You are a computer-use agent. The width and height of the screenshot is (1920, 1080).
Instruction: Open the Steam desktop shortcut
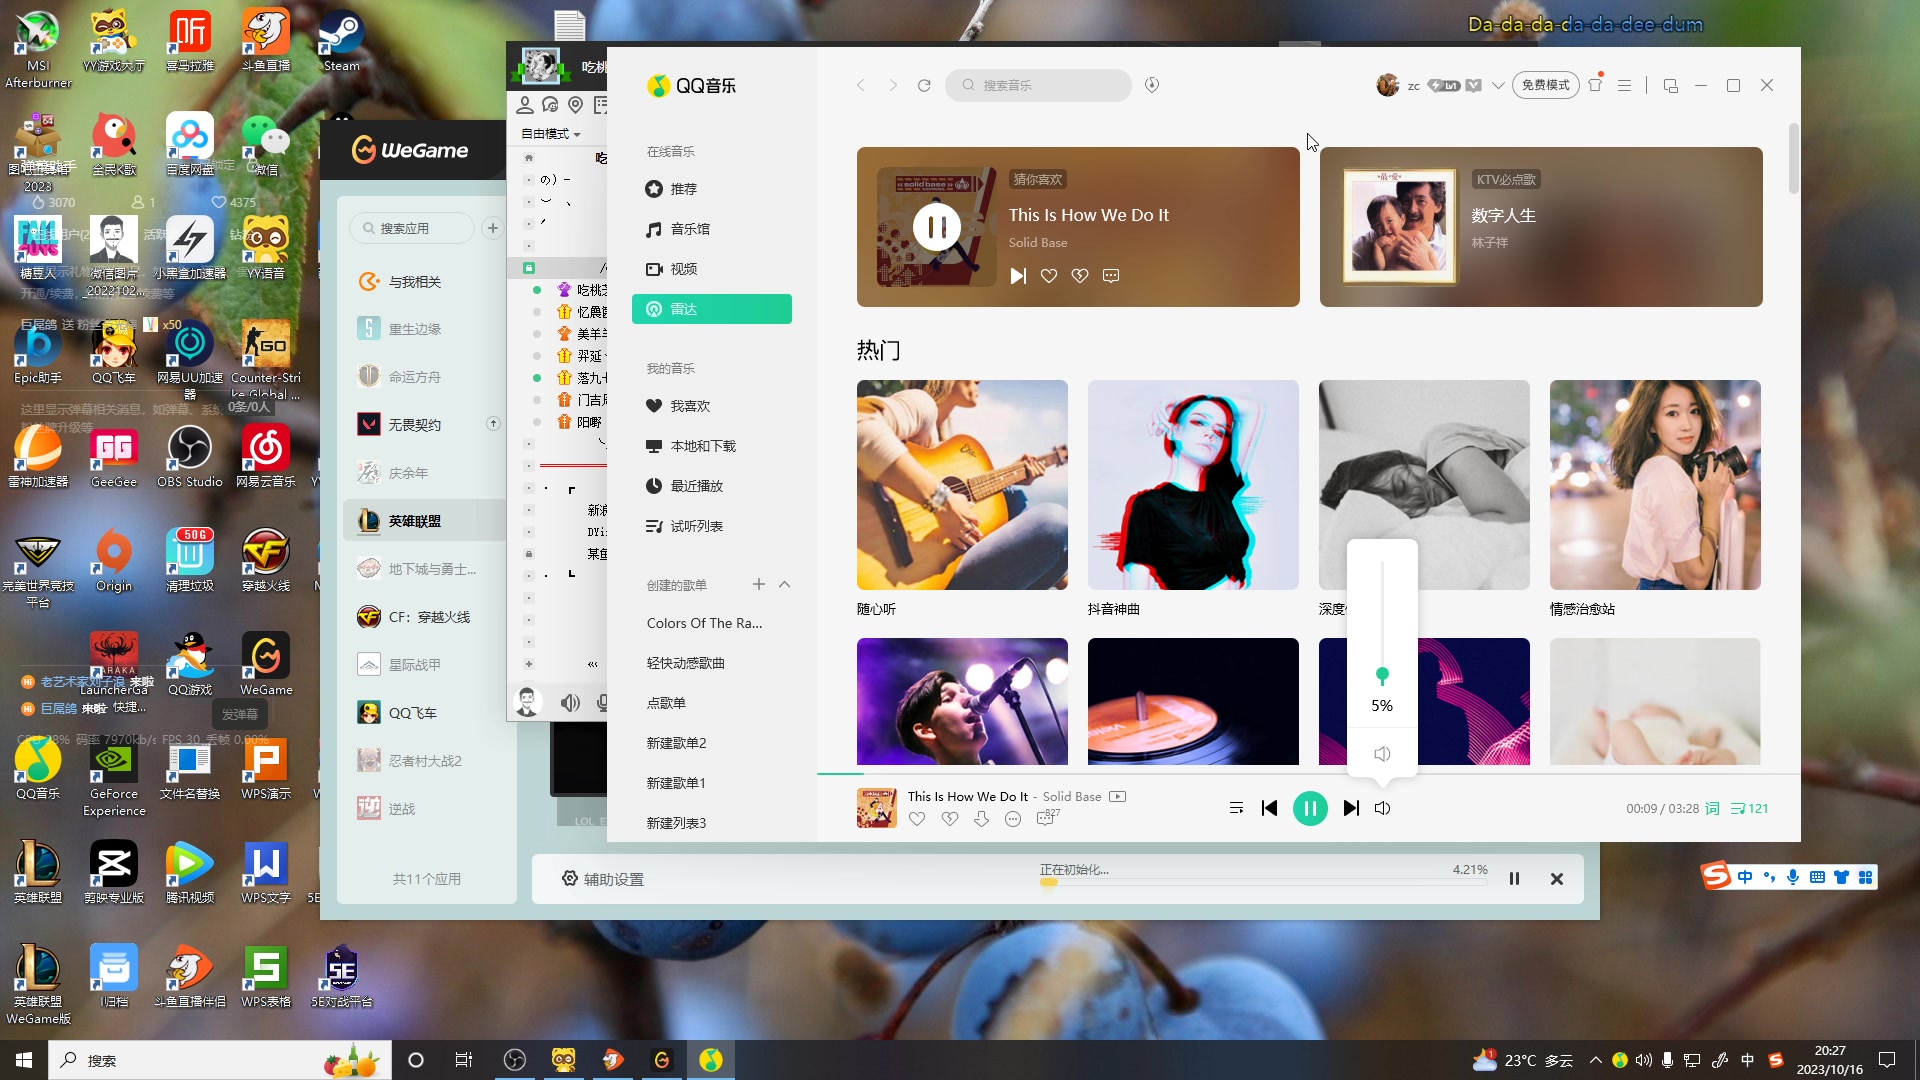341,42
